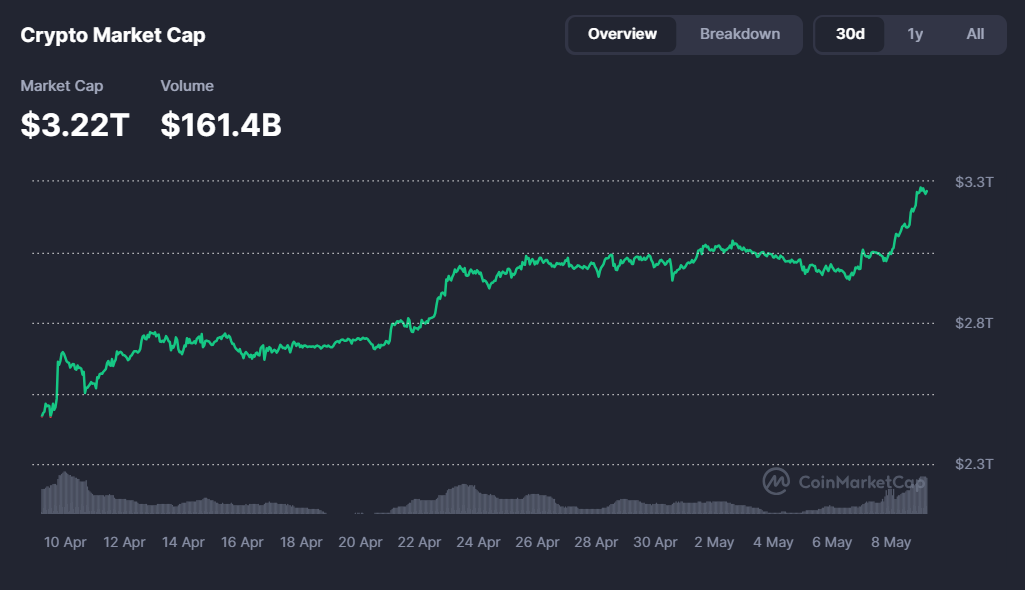Select the 10 Apr date label
This screenshot has width=1025, height=590.
64,541
